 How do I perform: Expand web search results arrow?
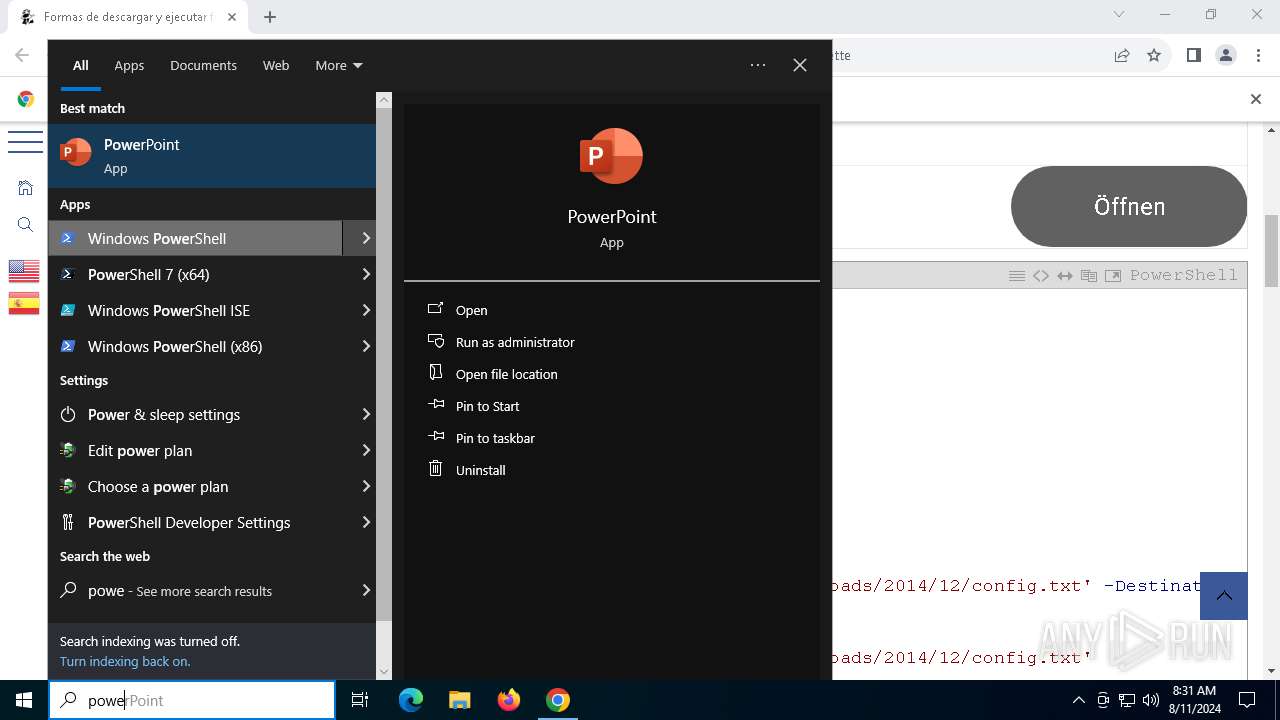coord(366,590)
